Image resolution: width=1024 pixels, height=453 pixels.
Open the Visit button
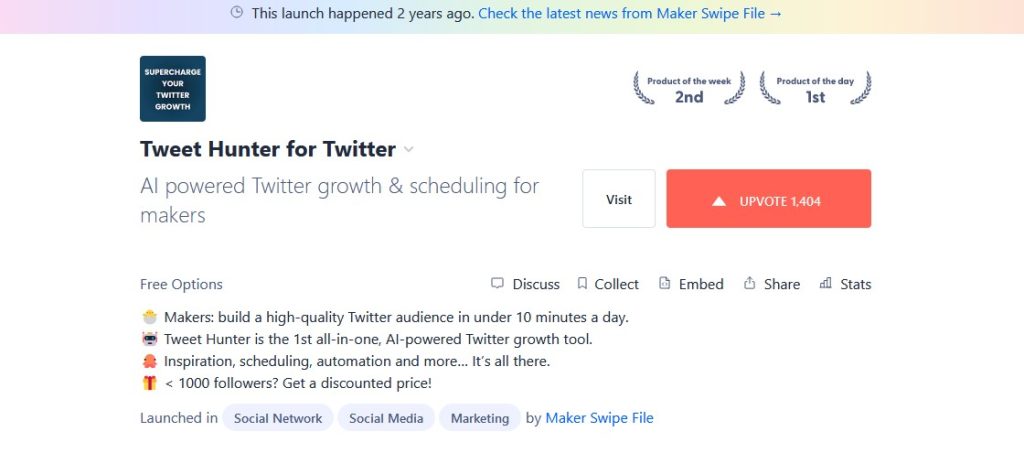coord(618,198)
